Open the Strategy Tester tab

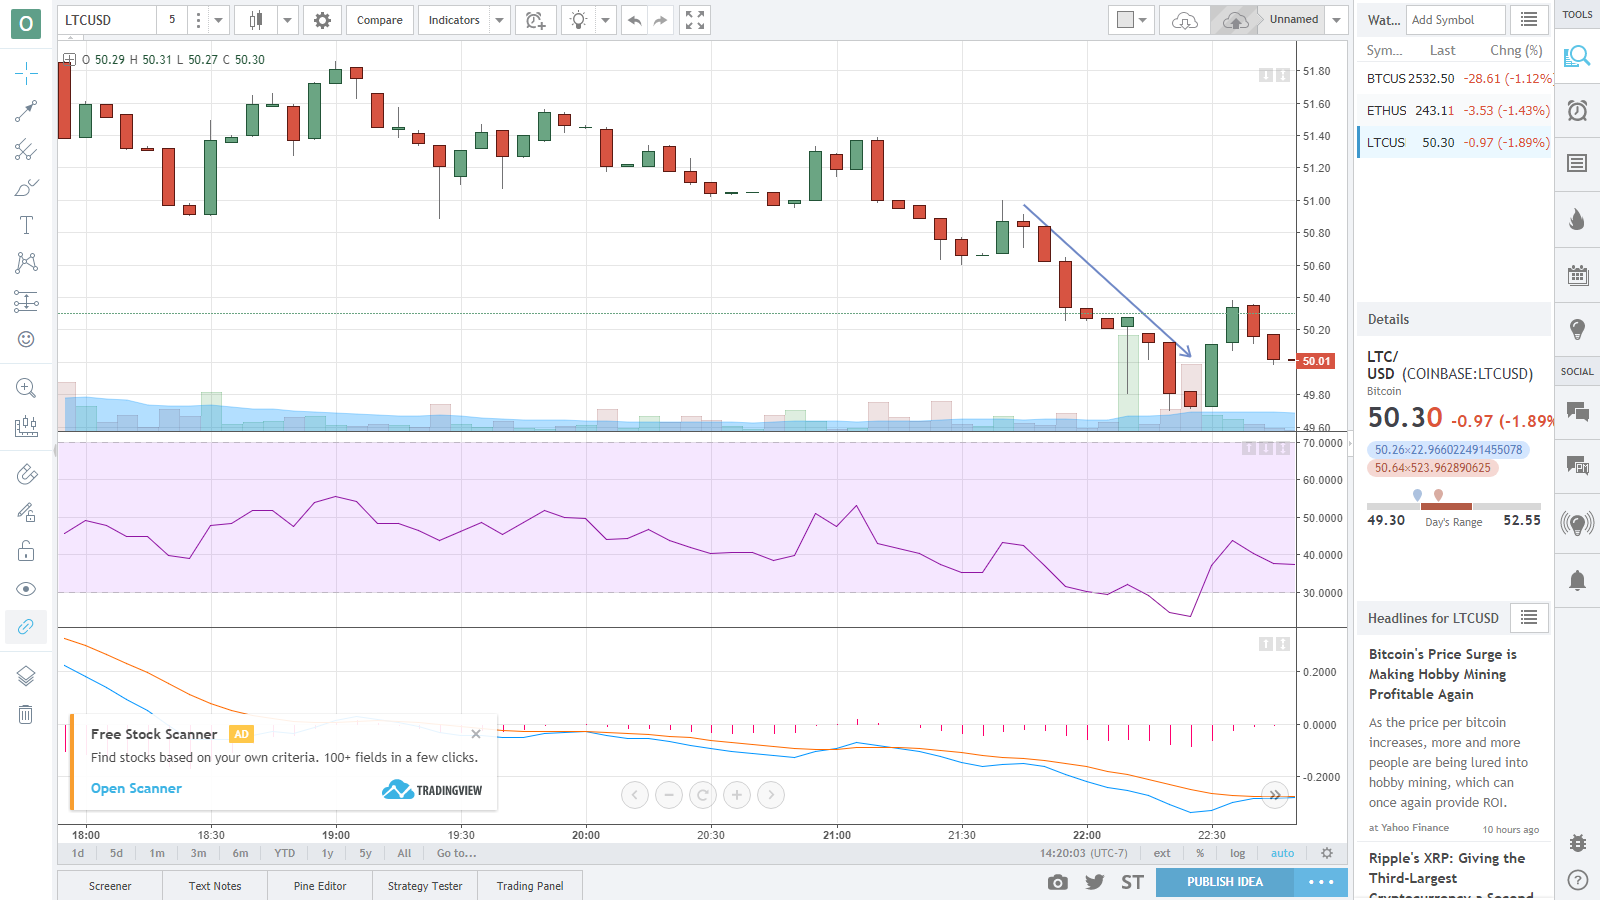[425, 886]
